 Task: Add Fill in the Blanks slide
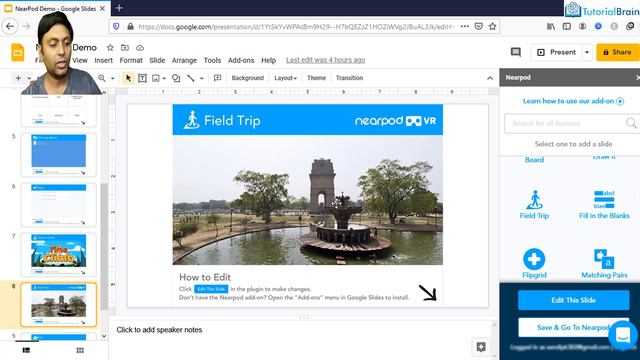tap(604, 205)
